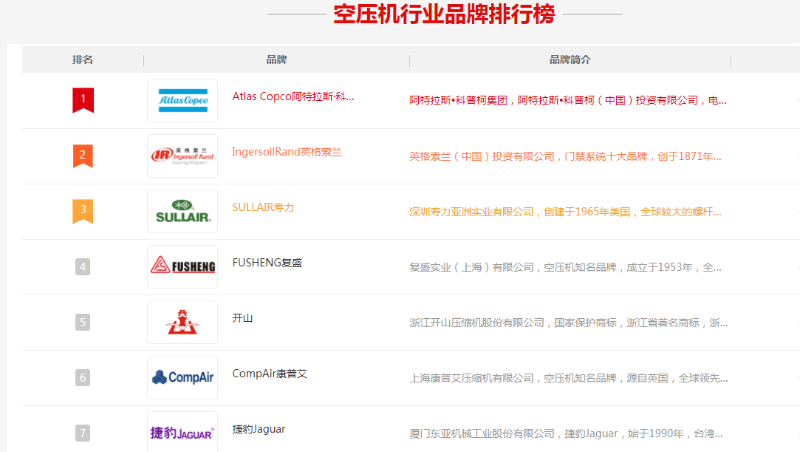Click the SULLAIR logo thumbnail
Viewport: 800px width, 452px height.
(x=183, y=211)
